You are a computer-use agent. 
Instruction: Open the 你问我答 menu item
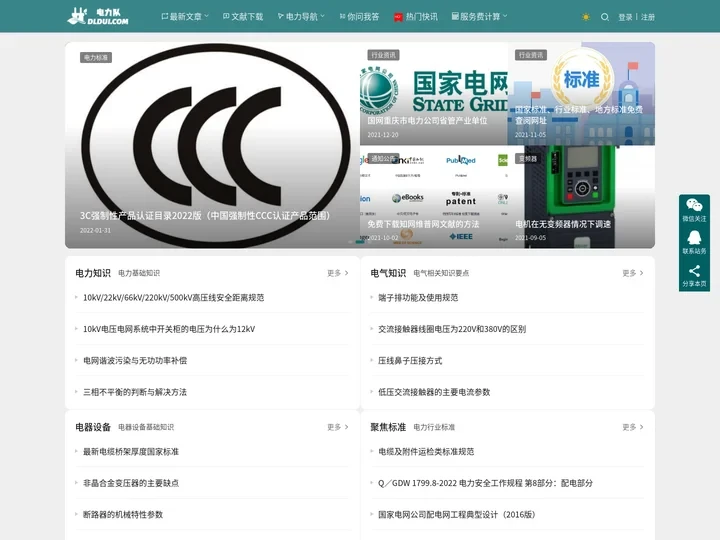pos(359,17)
